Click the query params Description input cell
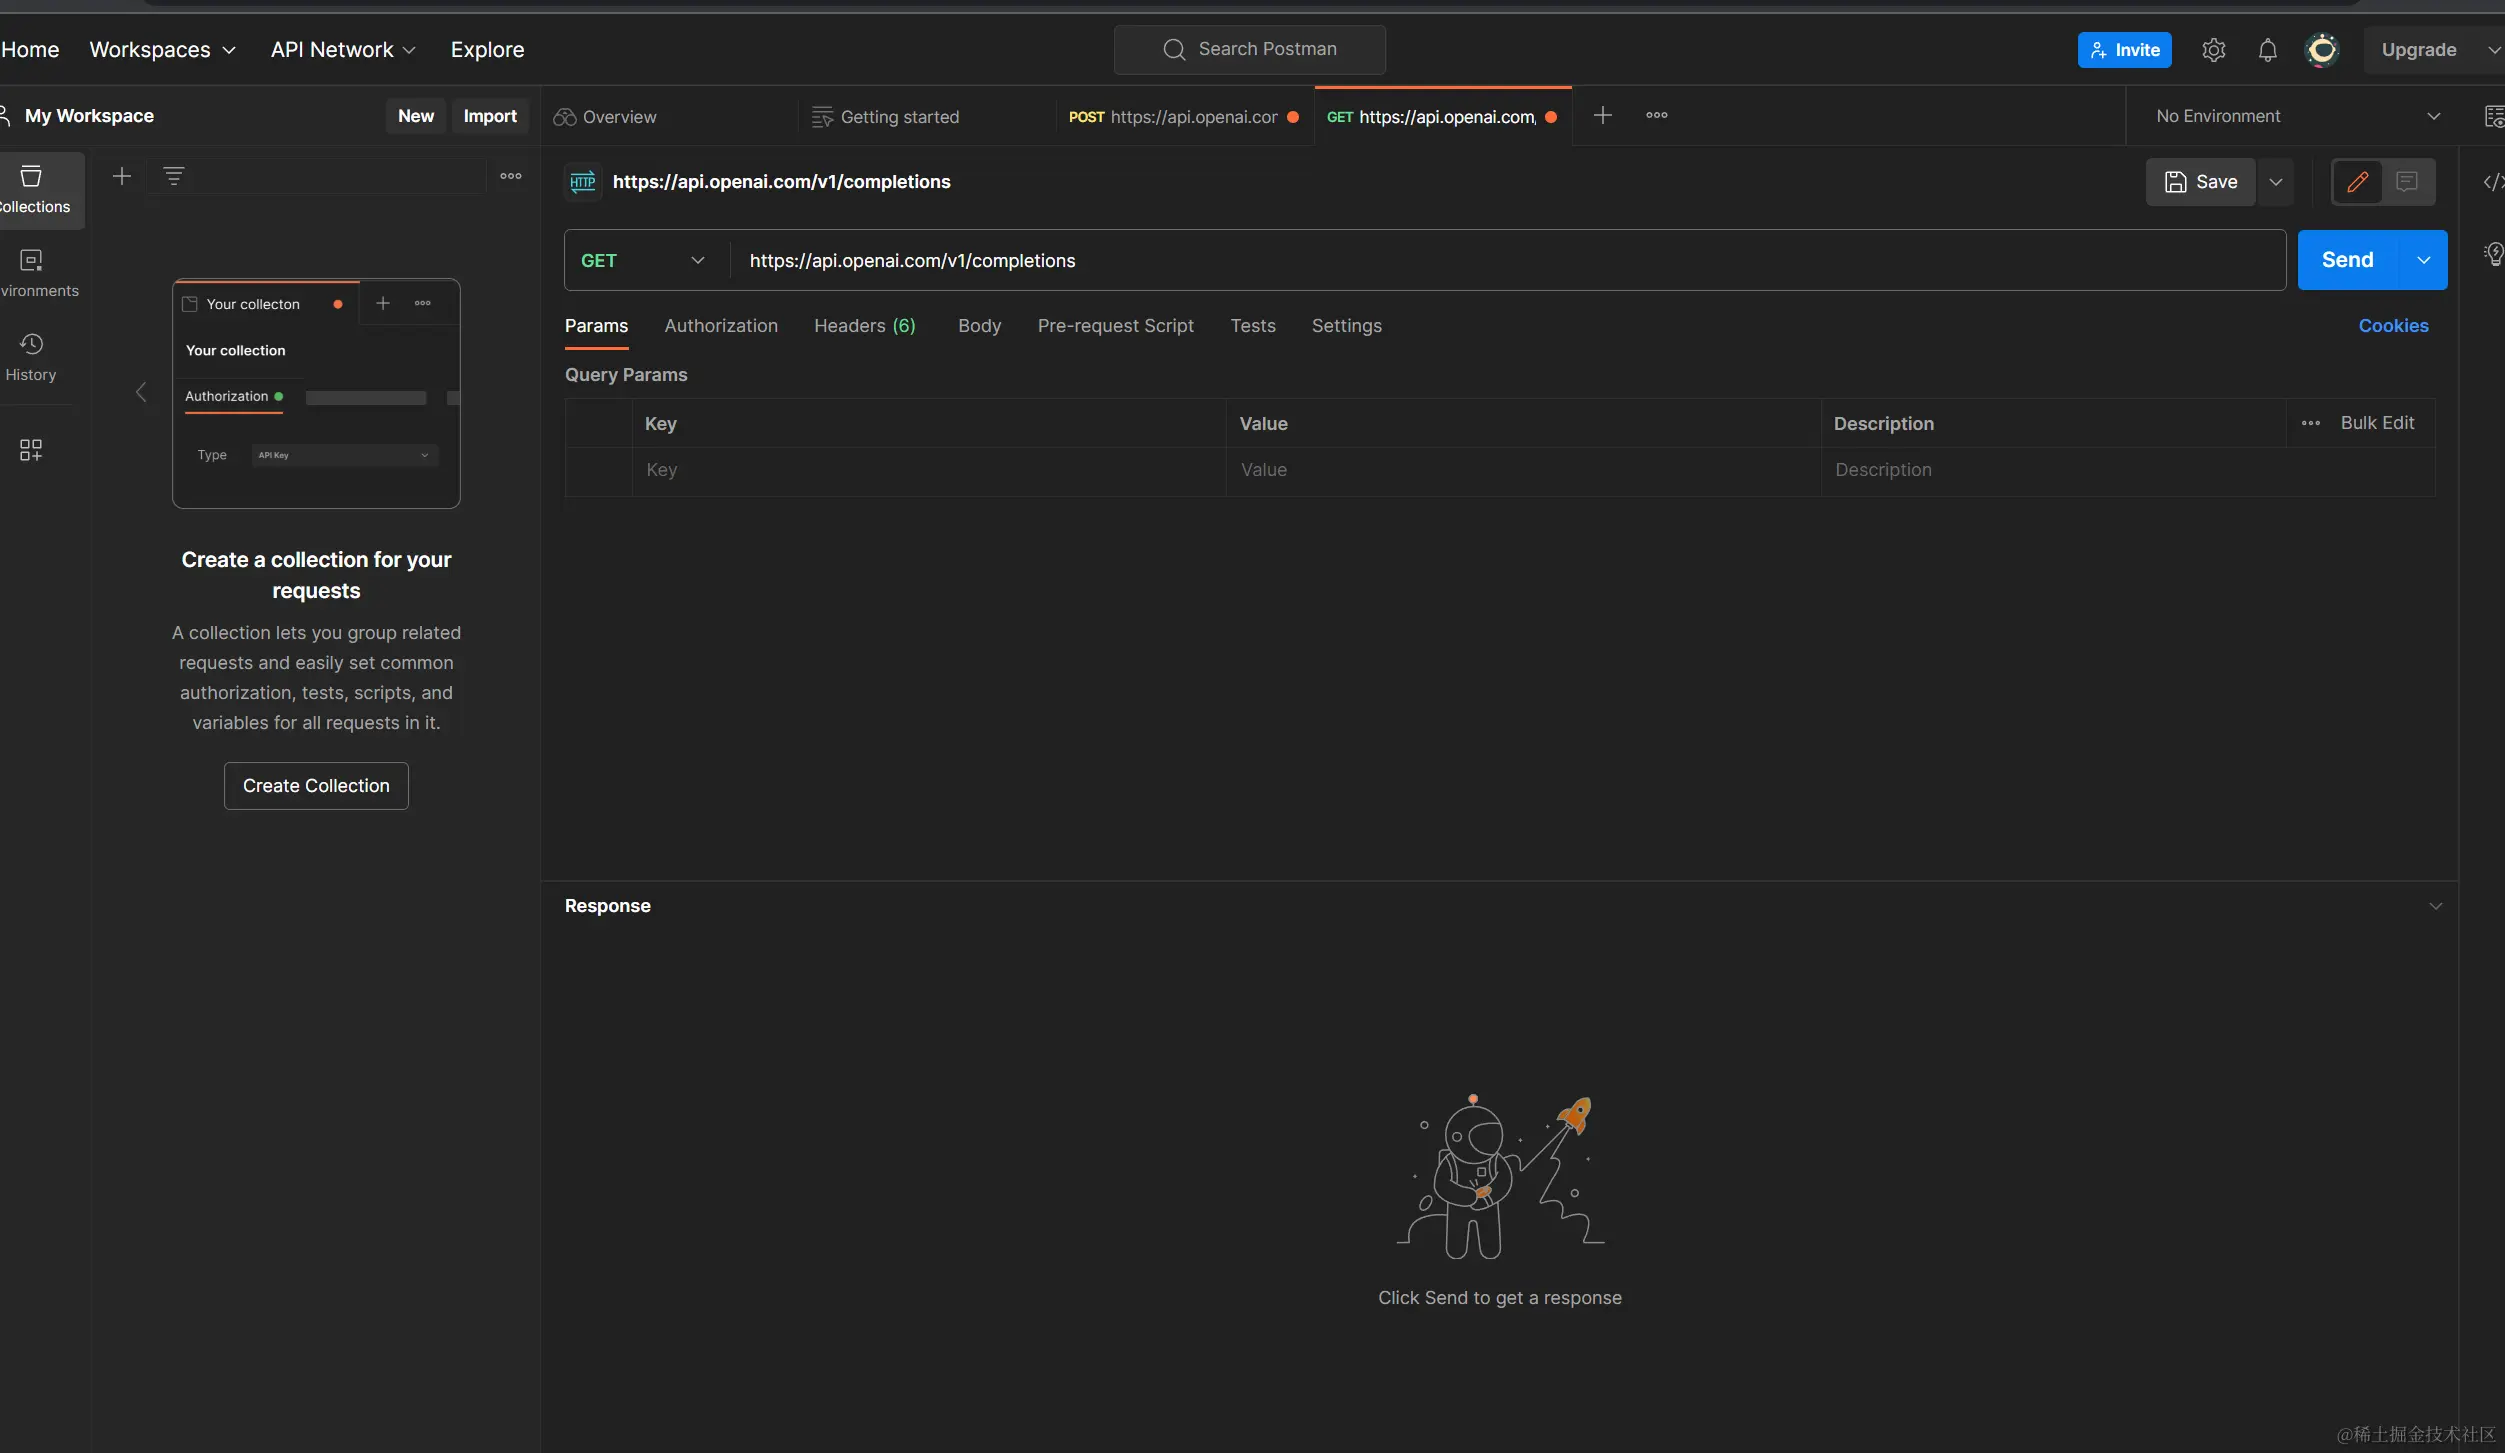 click(x=2127, y=471)
